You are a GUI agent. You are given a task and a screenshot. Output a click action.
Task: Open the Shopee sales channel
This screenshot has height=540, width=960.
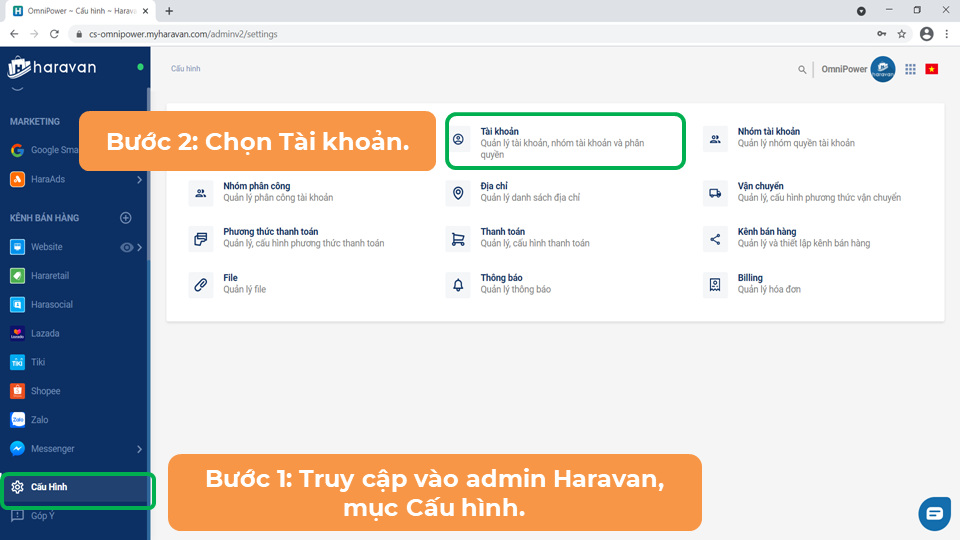click(45, 391)
